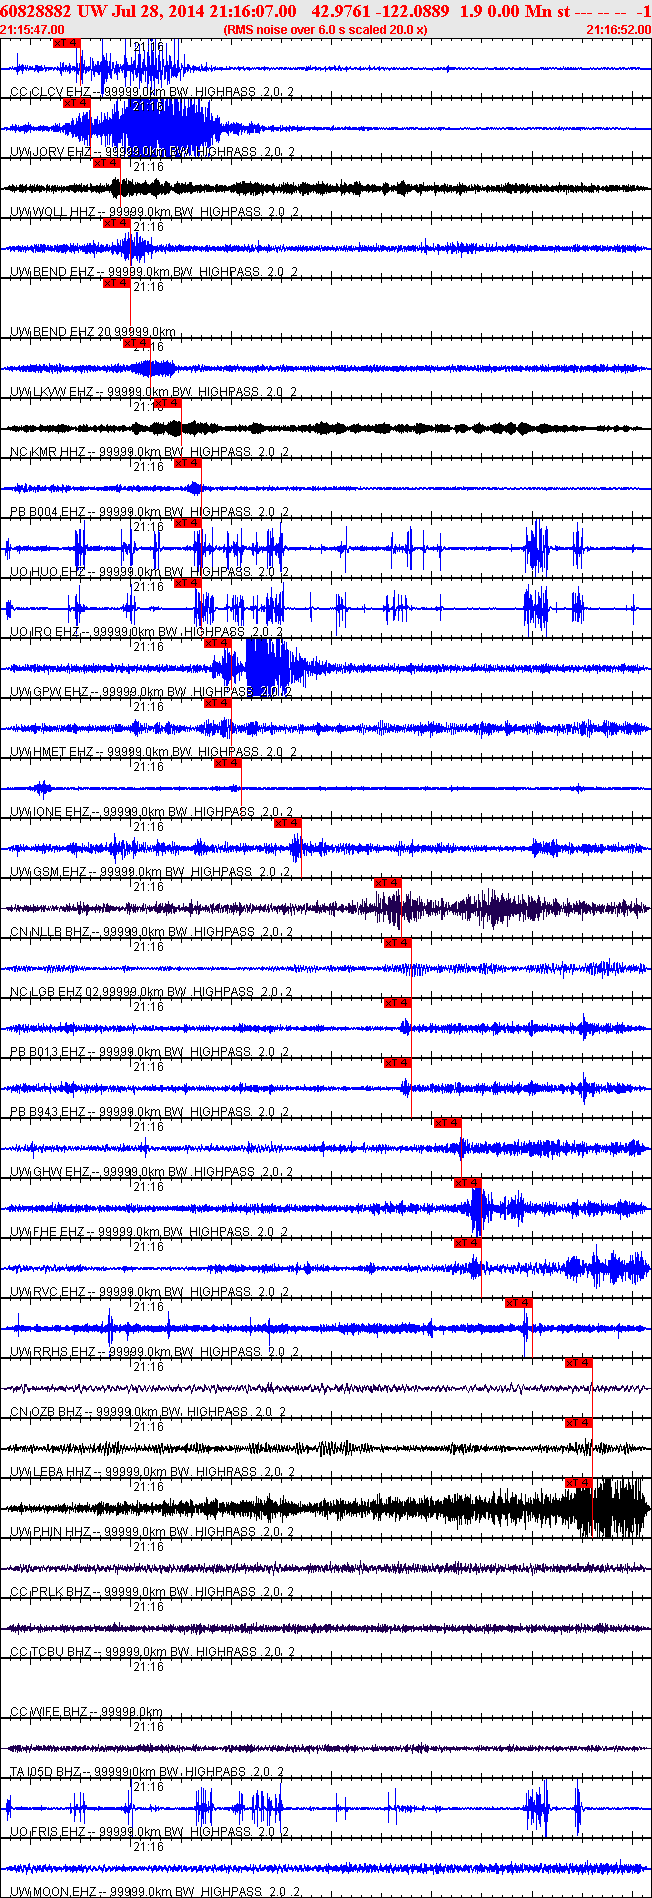Screen dimensions: 652x1898
Task: Select the red pick marker on GSM trace
Action: coord(288,823)
